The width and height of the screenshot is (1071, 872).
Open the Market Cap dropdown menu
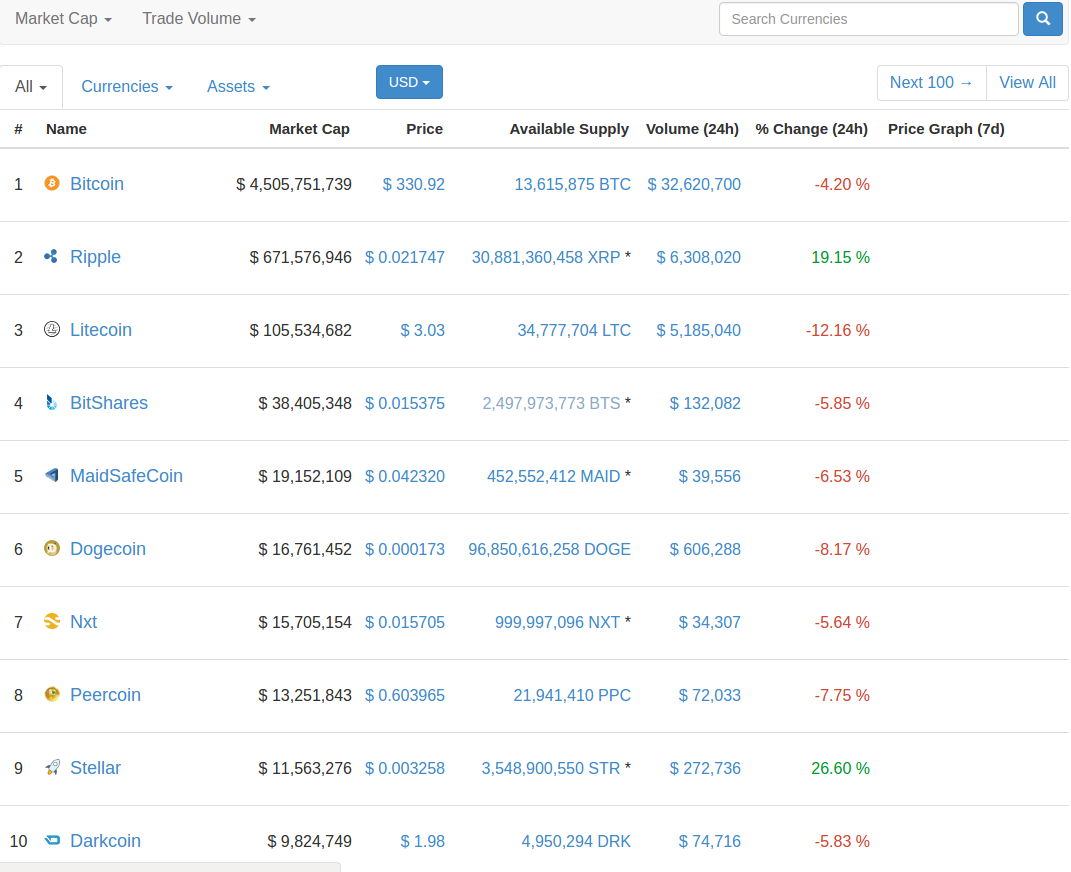click(63, 19)
